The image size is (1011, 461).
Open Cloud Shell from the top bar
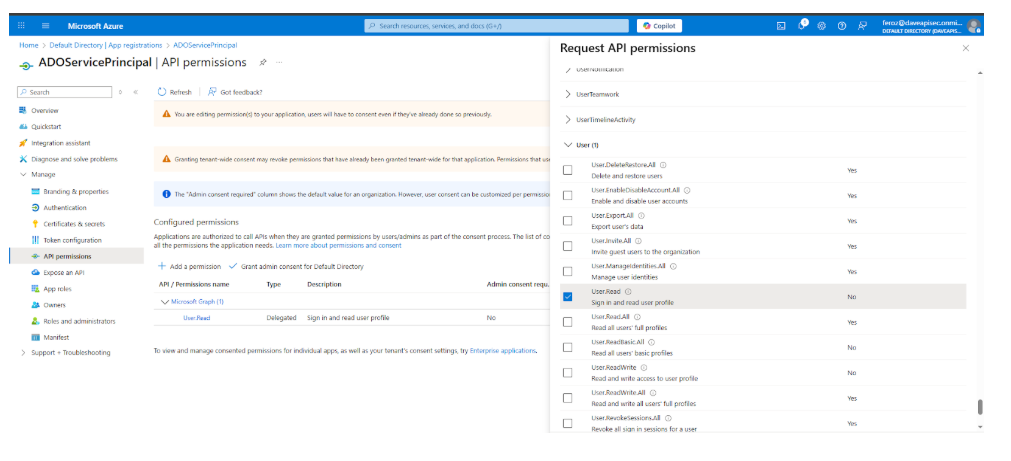point(781,26)
